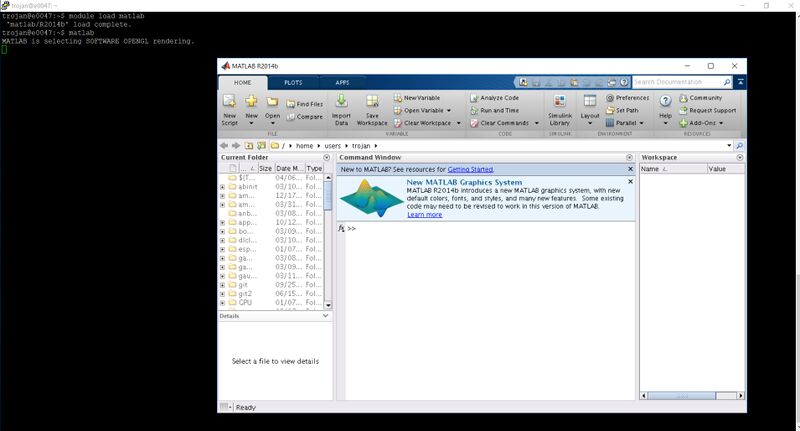Click Run and Time
This screenshot has width=800, height=431.
[494, 110]
